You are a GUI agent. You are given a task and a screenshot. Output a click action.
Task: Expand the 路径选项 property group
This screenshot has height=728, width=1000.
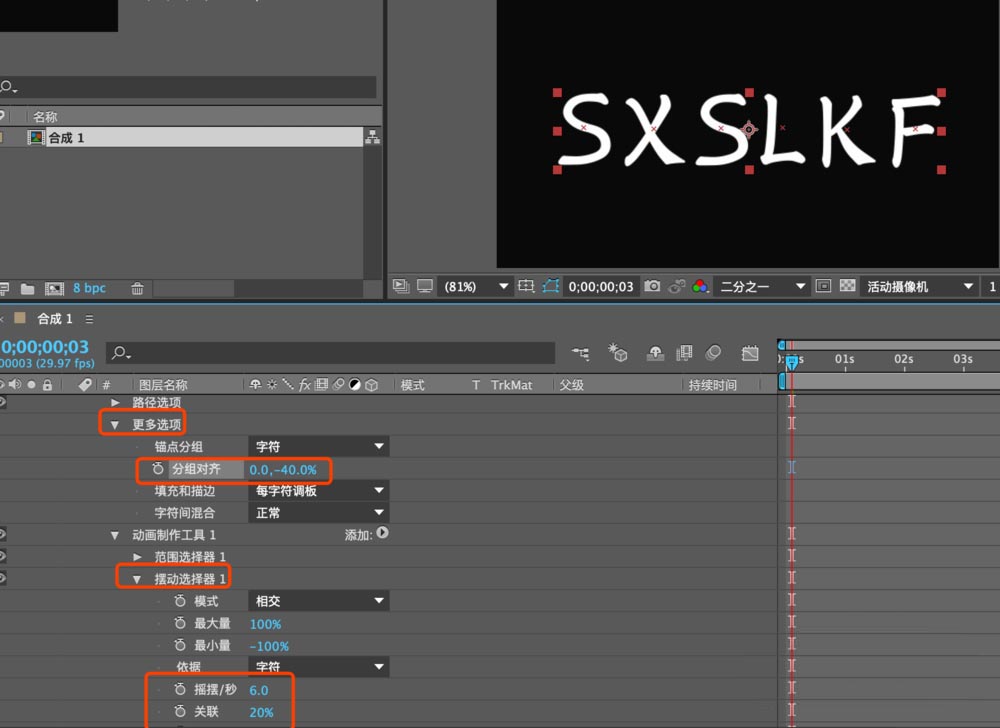pyautogui.click(x=115, y=402)
